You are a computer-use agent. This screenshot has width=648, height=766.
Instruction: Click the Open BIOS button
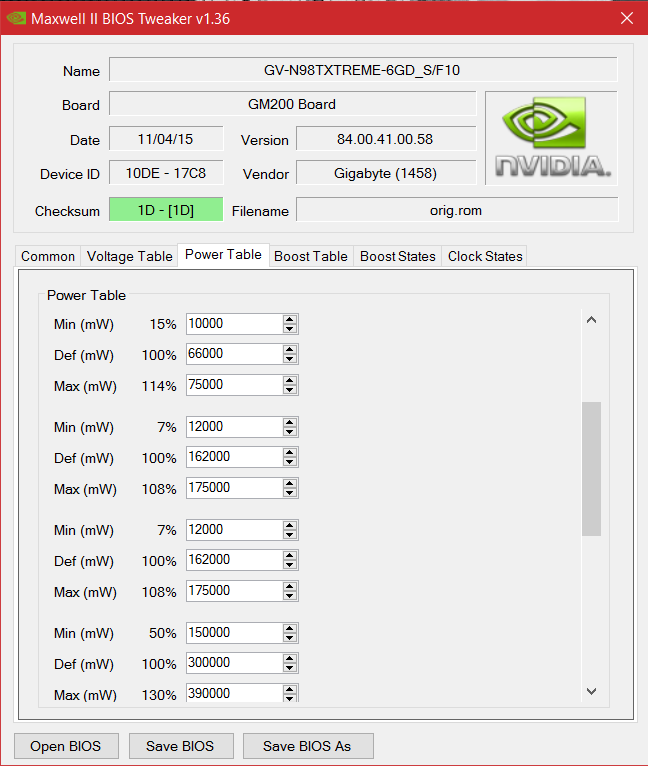click(x=66, y=746)
